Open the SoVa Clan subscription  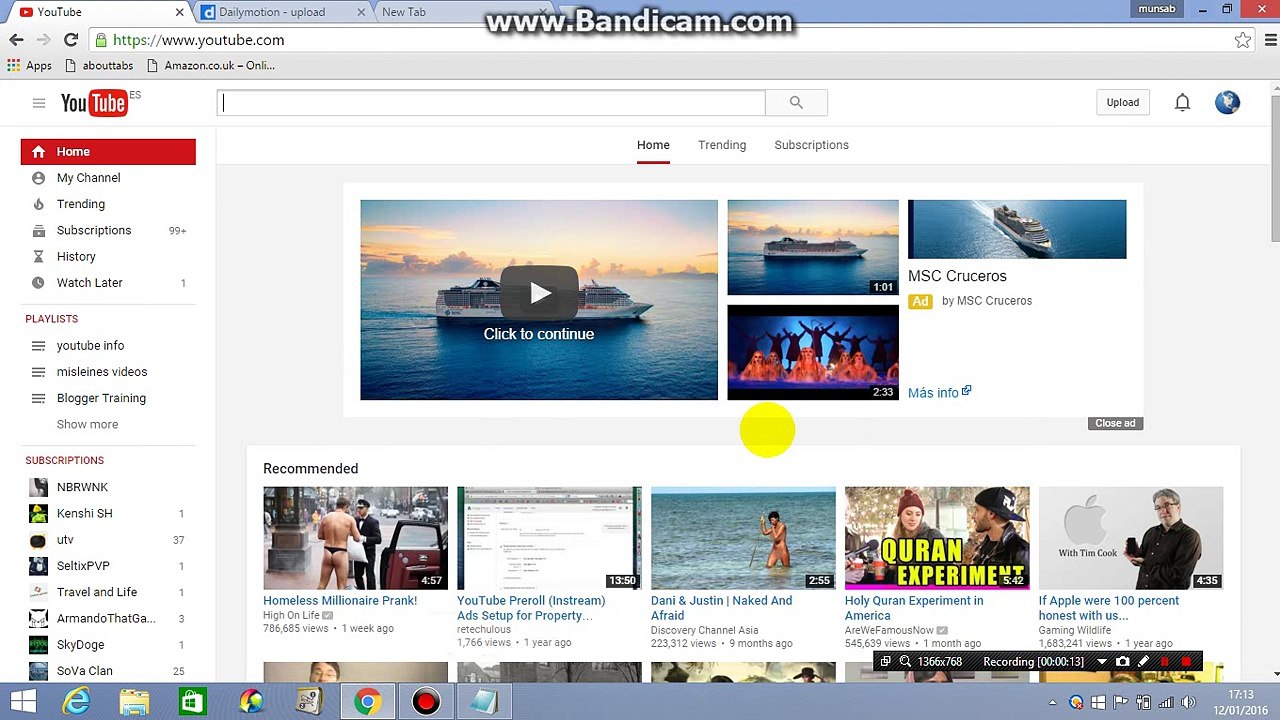[x=108, y=671]
